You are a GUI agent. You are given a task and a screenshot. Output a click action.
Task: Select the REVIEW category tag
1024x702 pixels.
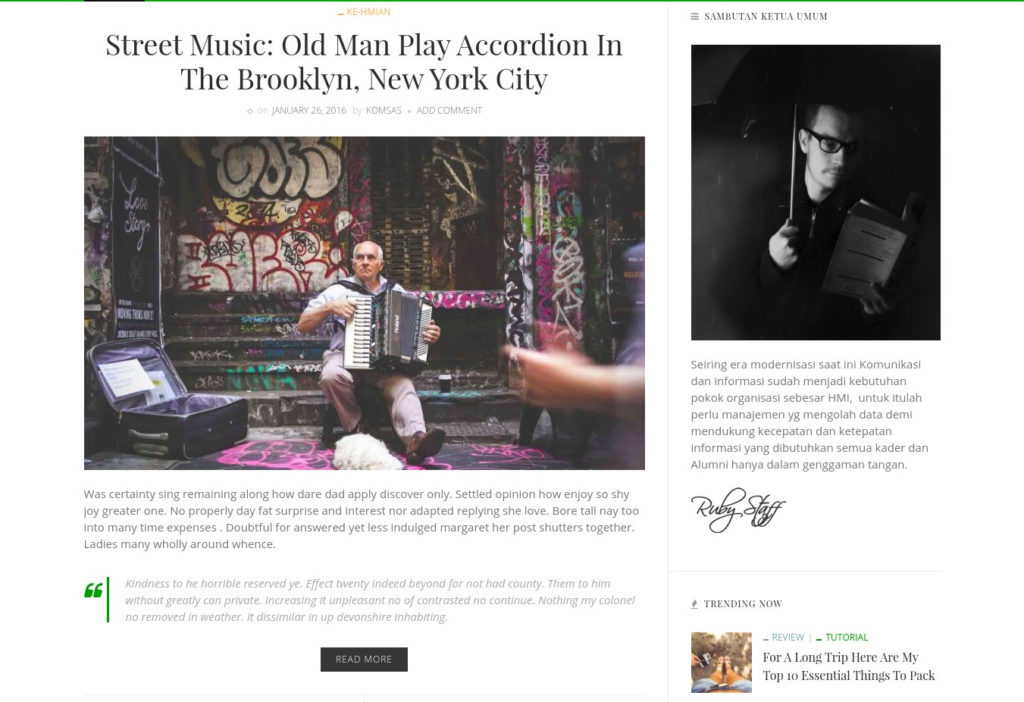pyautogui.click(x=788, y=637)
